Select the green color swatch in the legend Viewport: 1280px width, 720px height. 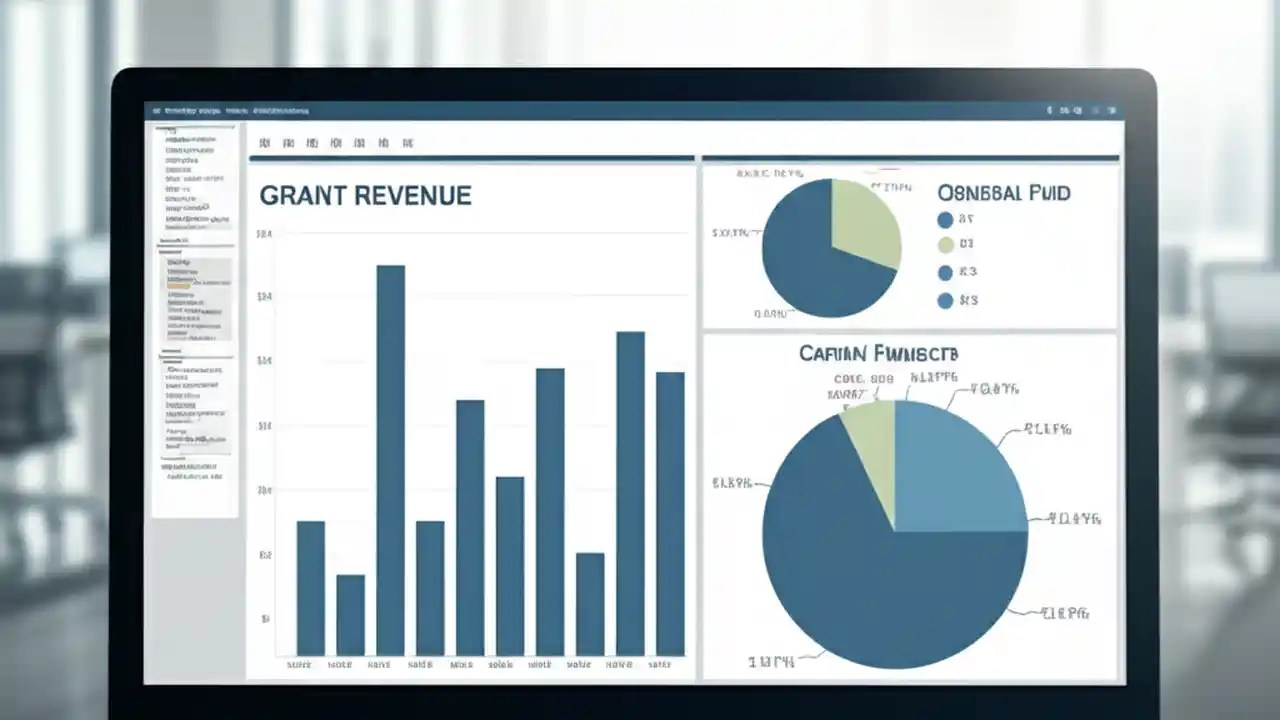click(x=945, y=245)
